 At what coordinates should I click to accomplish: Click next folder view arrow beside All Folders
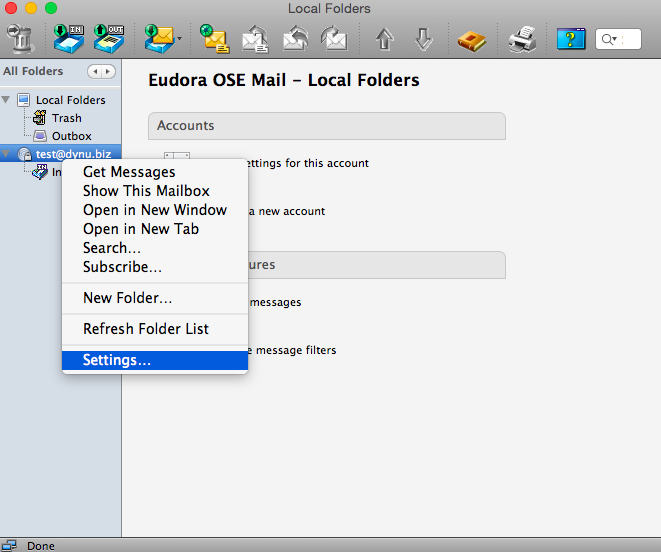coord(108,72)
